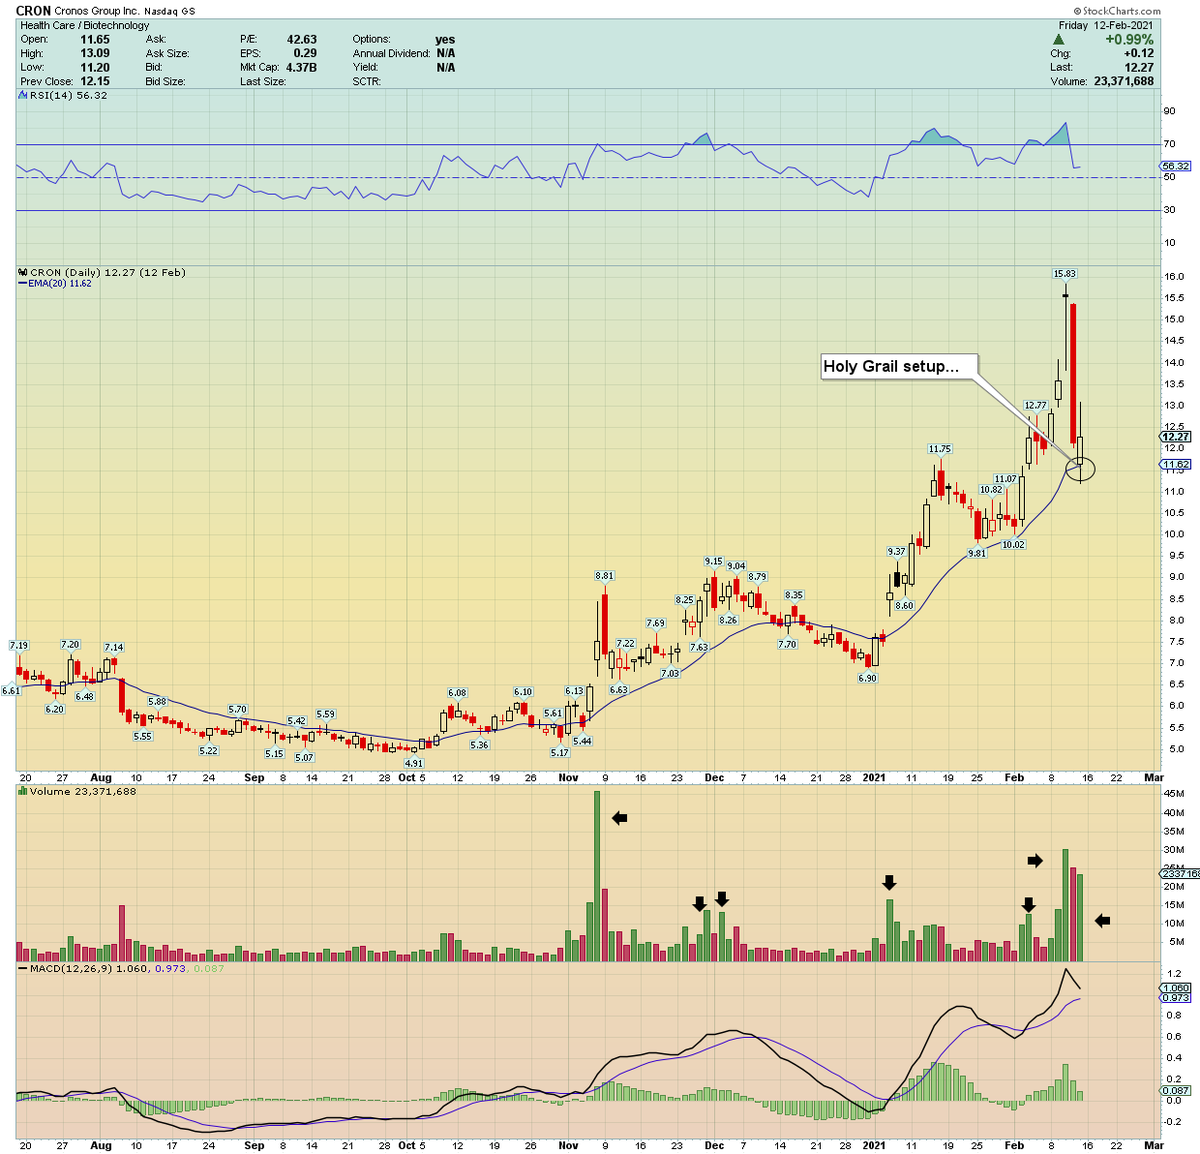Click the Chg value +0.12
The height and width of the screenshot is (1154, 1200).
[x=1138, y=53]
